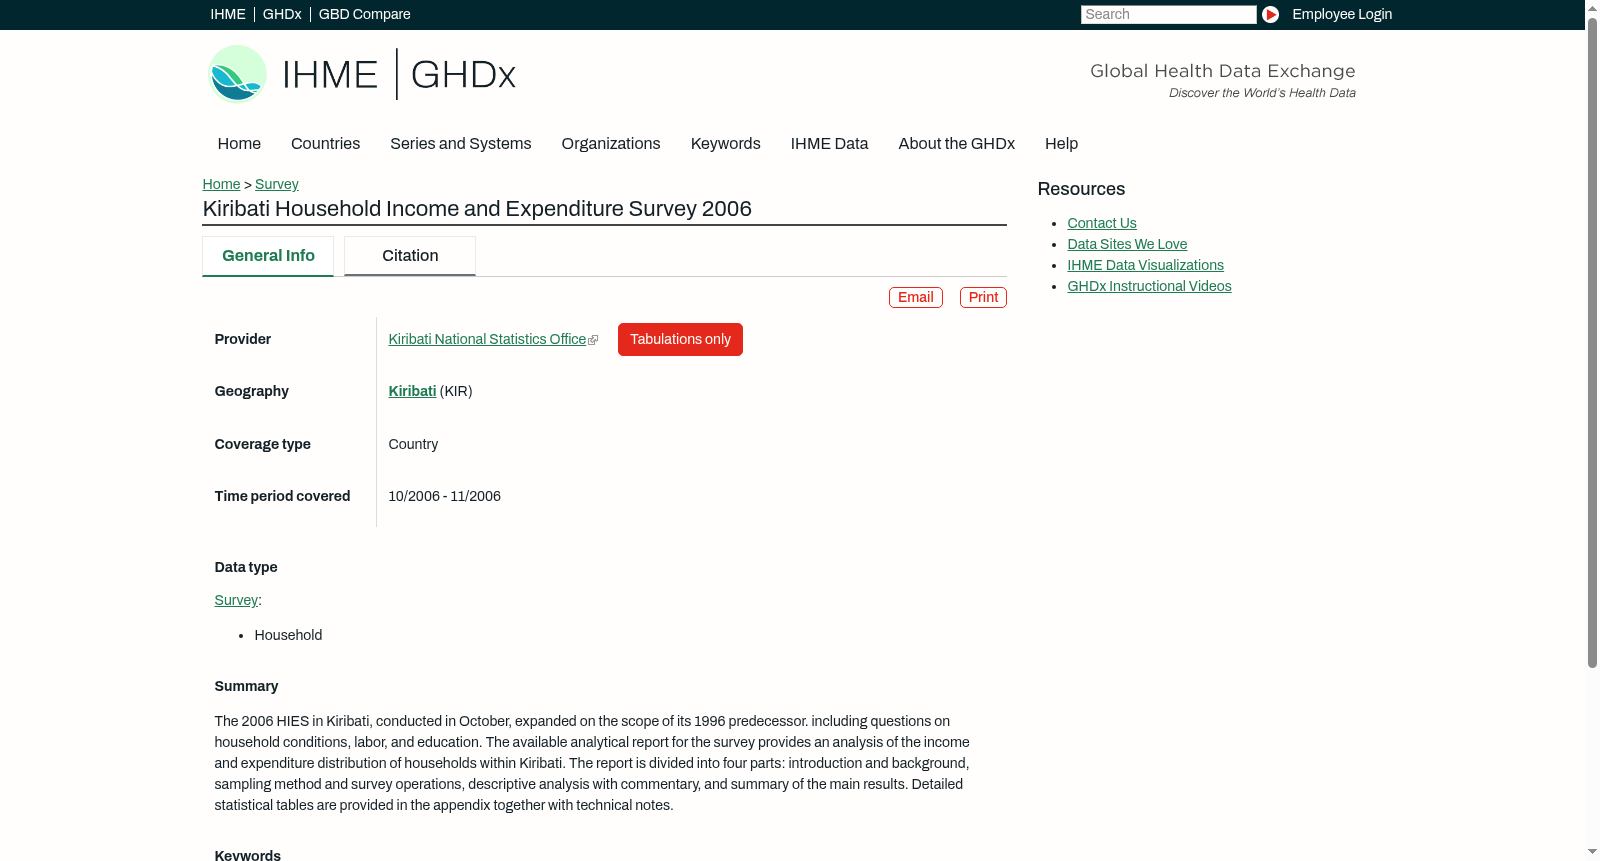
Task: Open the Survey data type link
Action: pos(236,600)
